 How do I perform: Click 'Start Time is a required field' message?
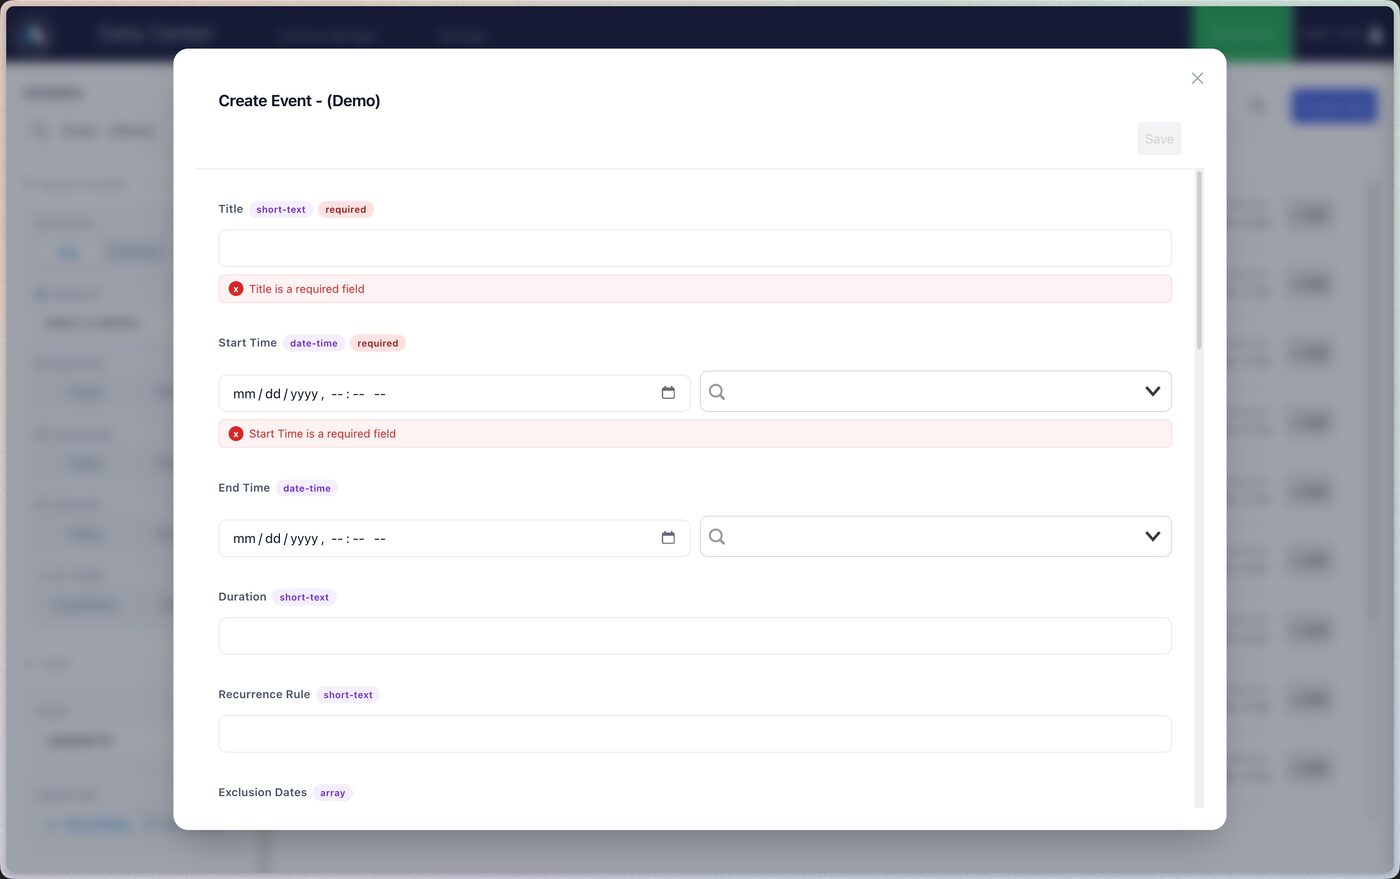322,434
